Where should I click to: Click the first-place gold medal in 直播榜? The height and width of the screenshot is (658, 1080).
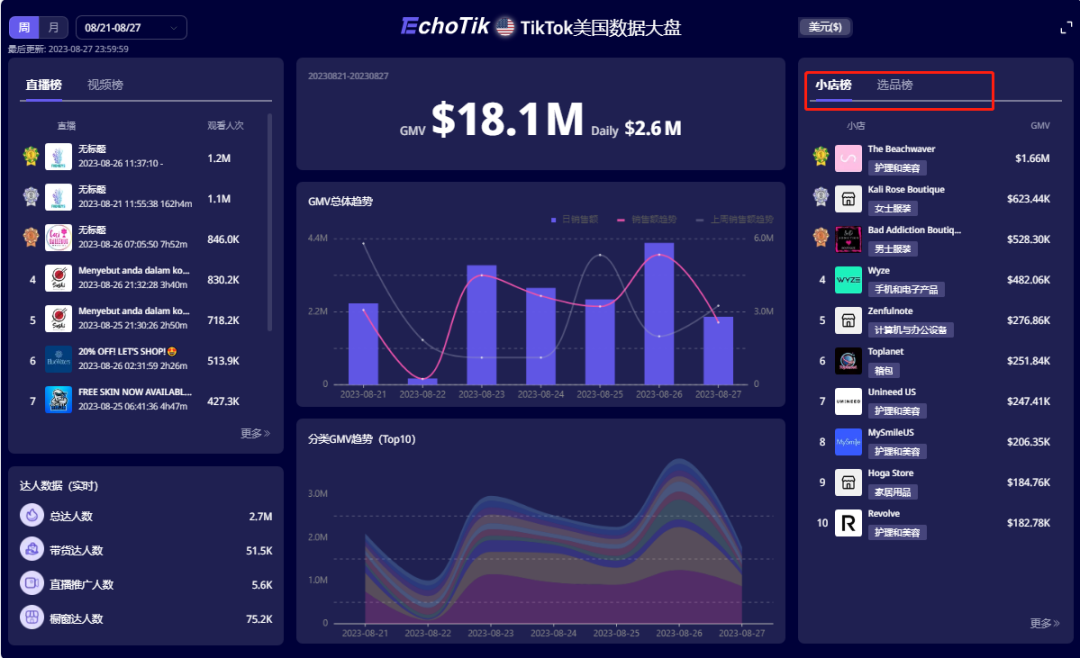tap(31, 156)
